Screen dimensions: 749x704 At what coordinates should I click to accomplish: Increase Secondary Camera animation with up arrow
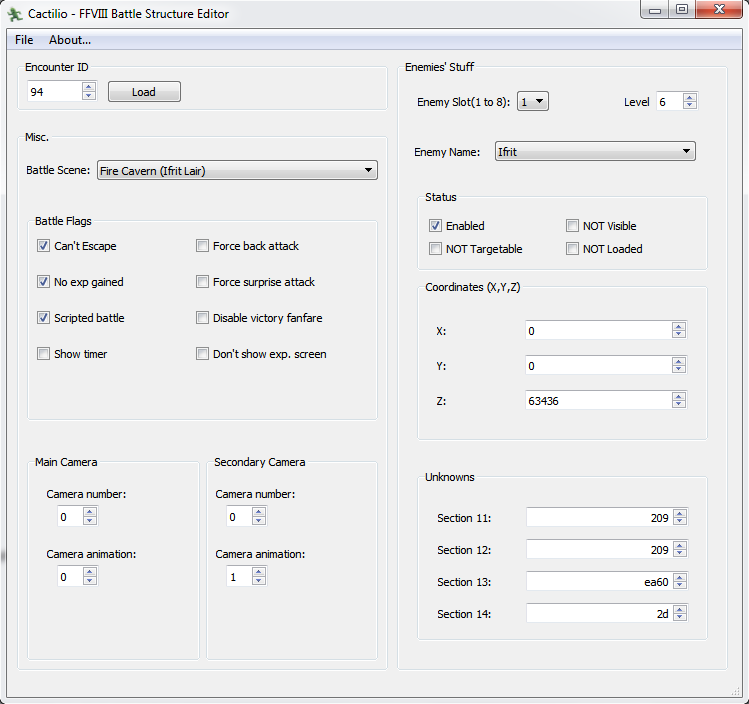pyautogui.click(x=259, y=572)
